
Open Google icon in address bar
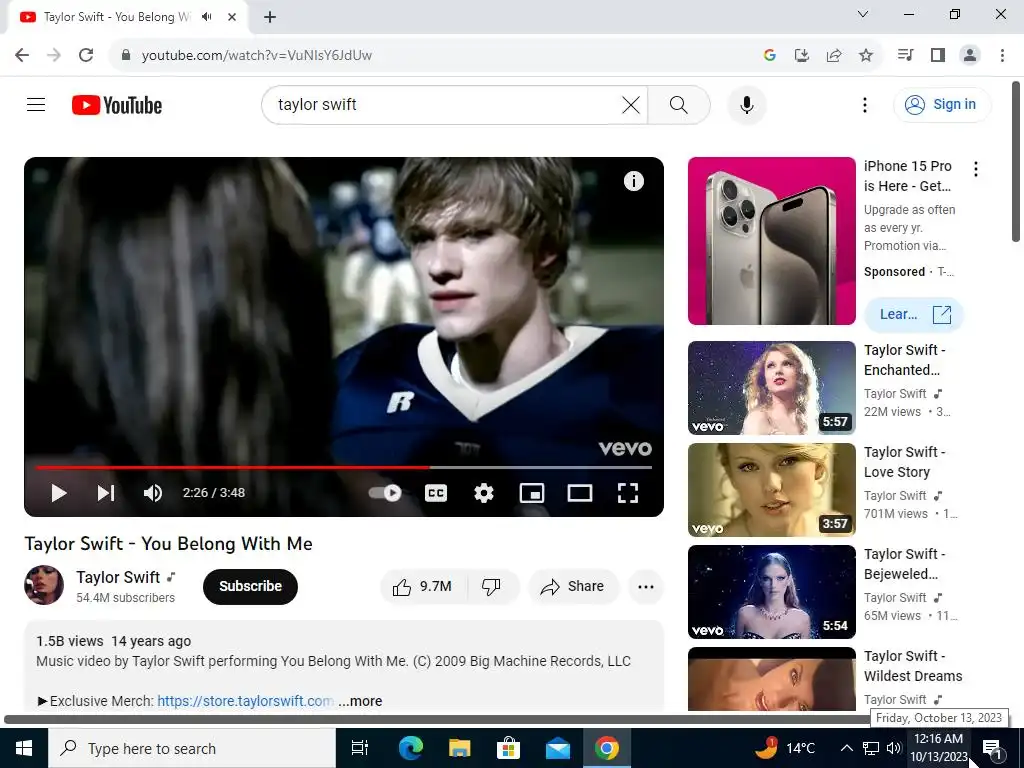[x=770, y=55]
